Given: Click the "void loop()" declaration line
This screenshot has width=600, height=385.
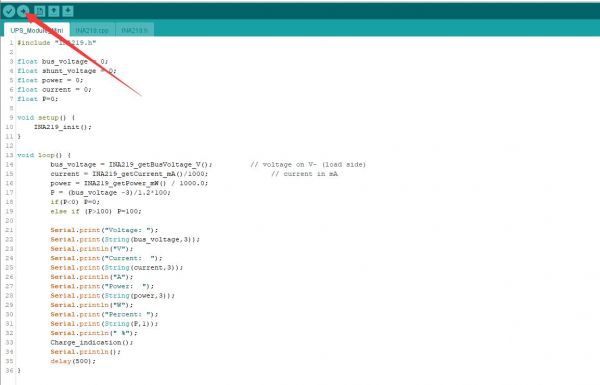Looking at the screenshot, I should (44, 155).
